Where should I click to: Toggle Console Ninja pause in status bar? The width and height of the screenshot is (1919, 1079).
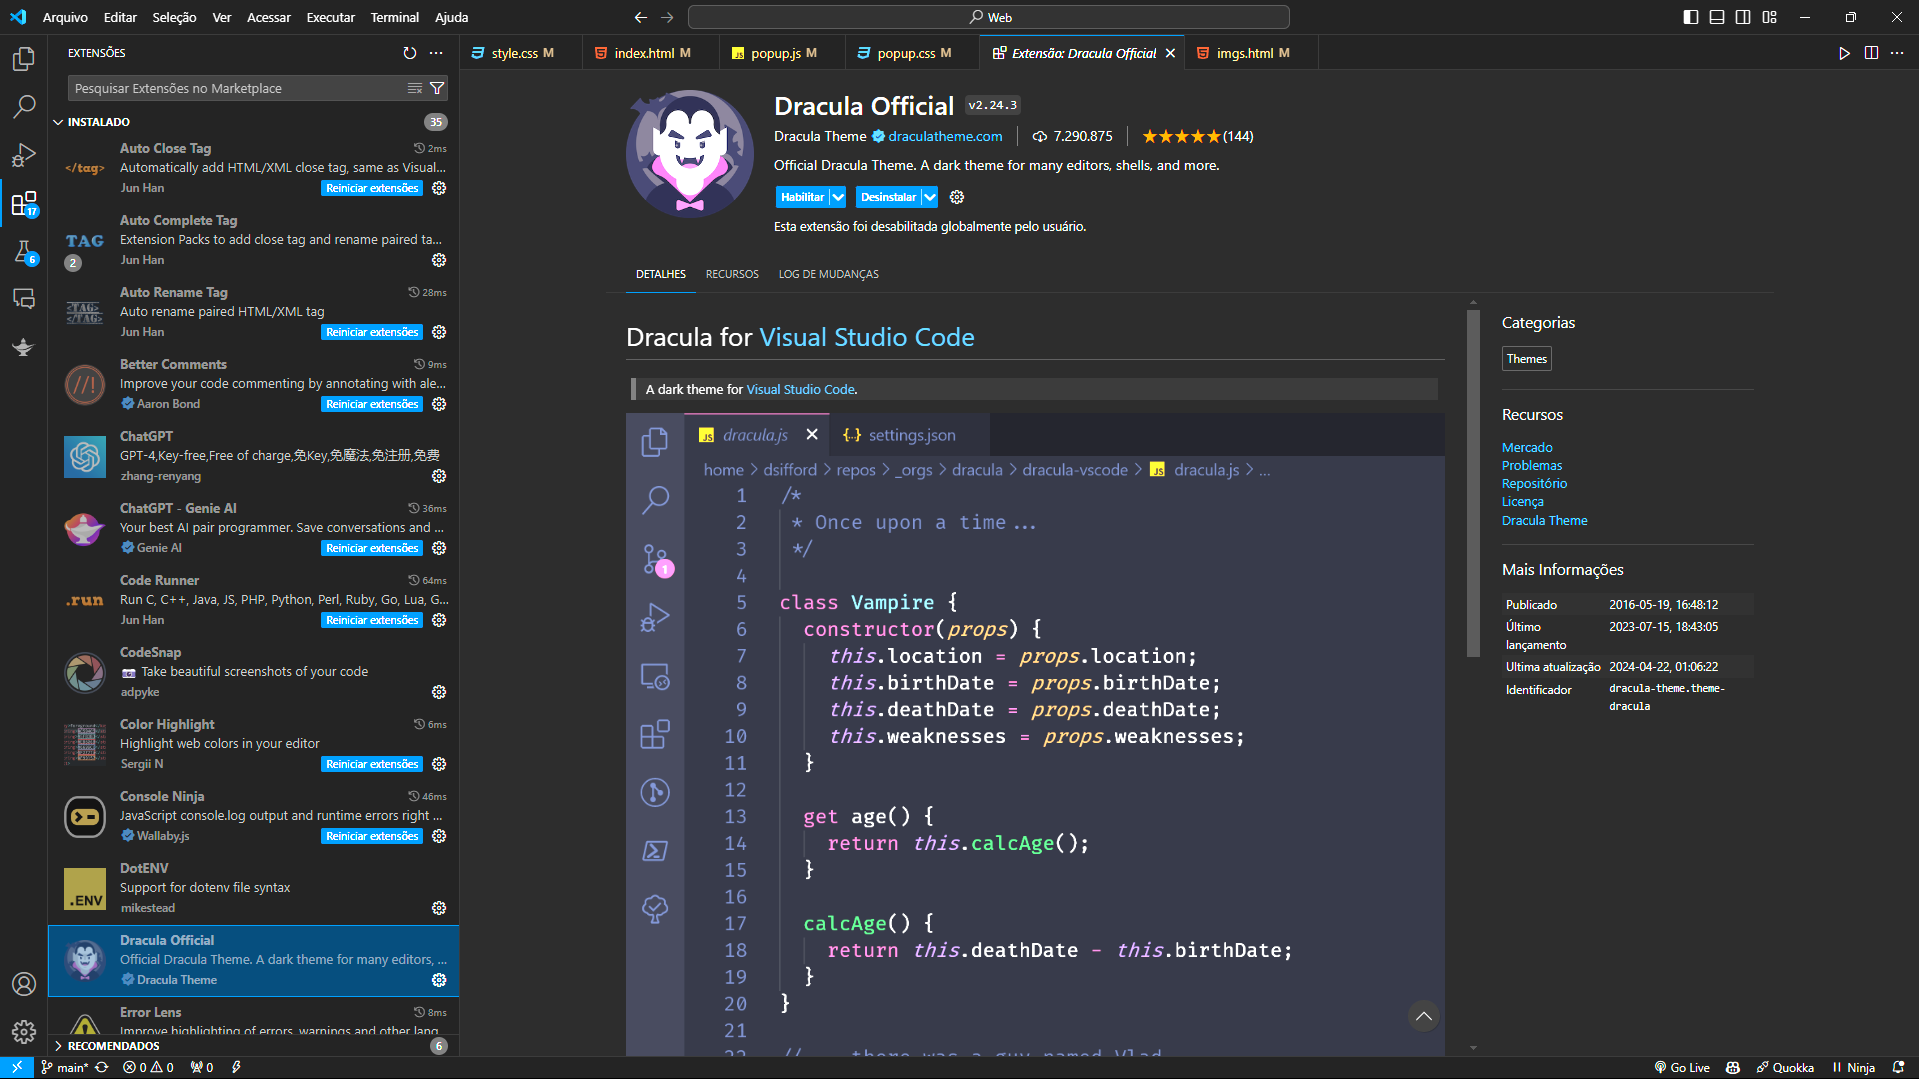[x=1853, y=1067]
